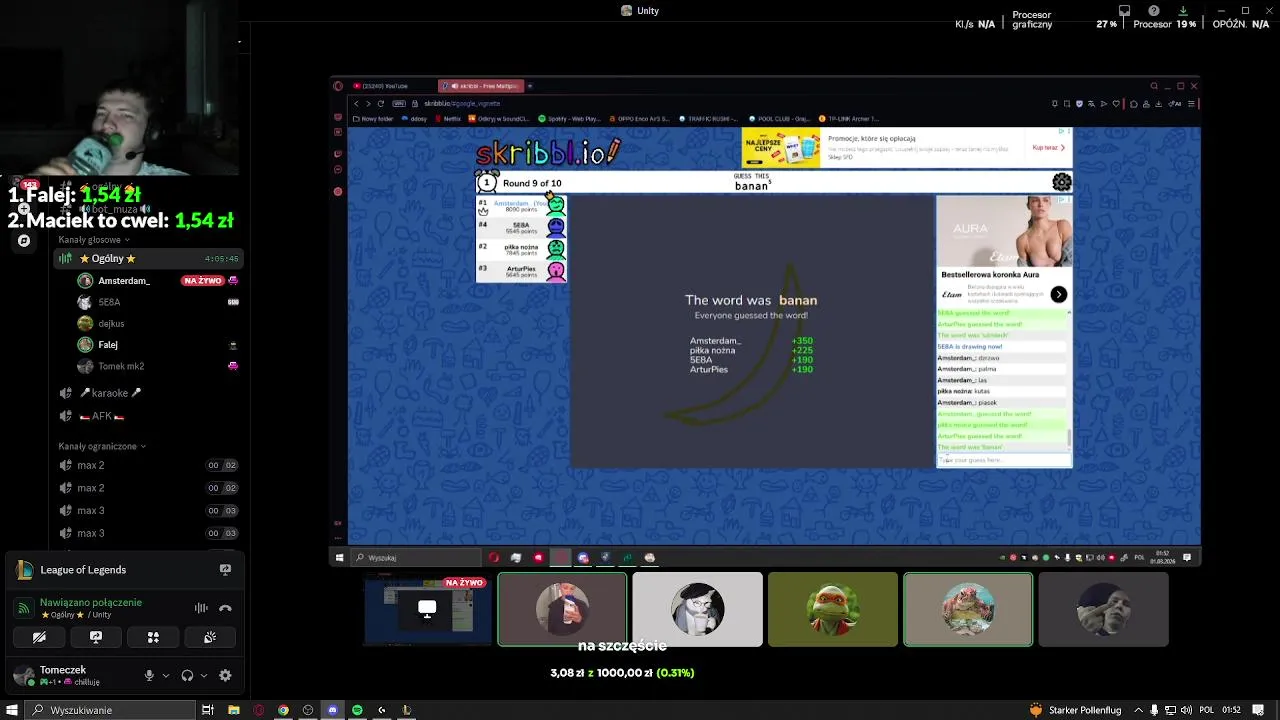The image size is (1280, 720).
Task: Open Falej user in voice list
Action: tap(157, 345)
